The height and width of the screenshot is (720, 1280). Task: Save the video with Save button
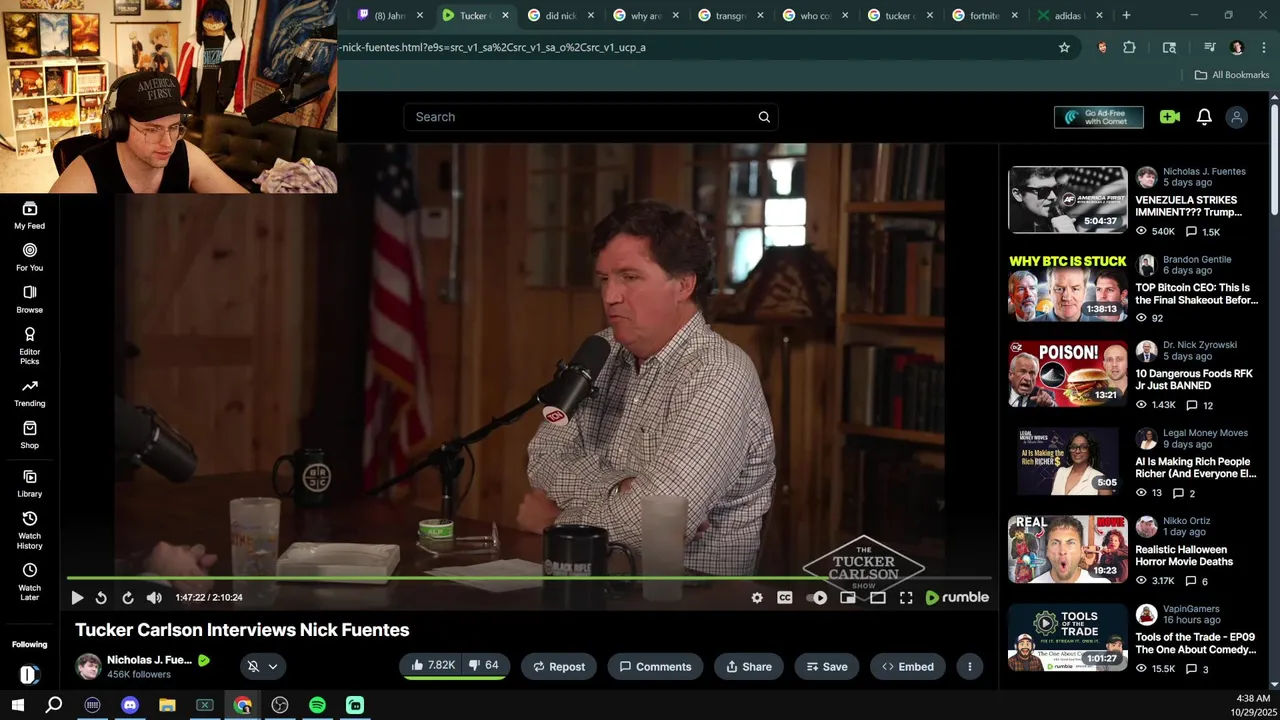(826, 667)
